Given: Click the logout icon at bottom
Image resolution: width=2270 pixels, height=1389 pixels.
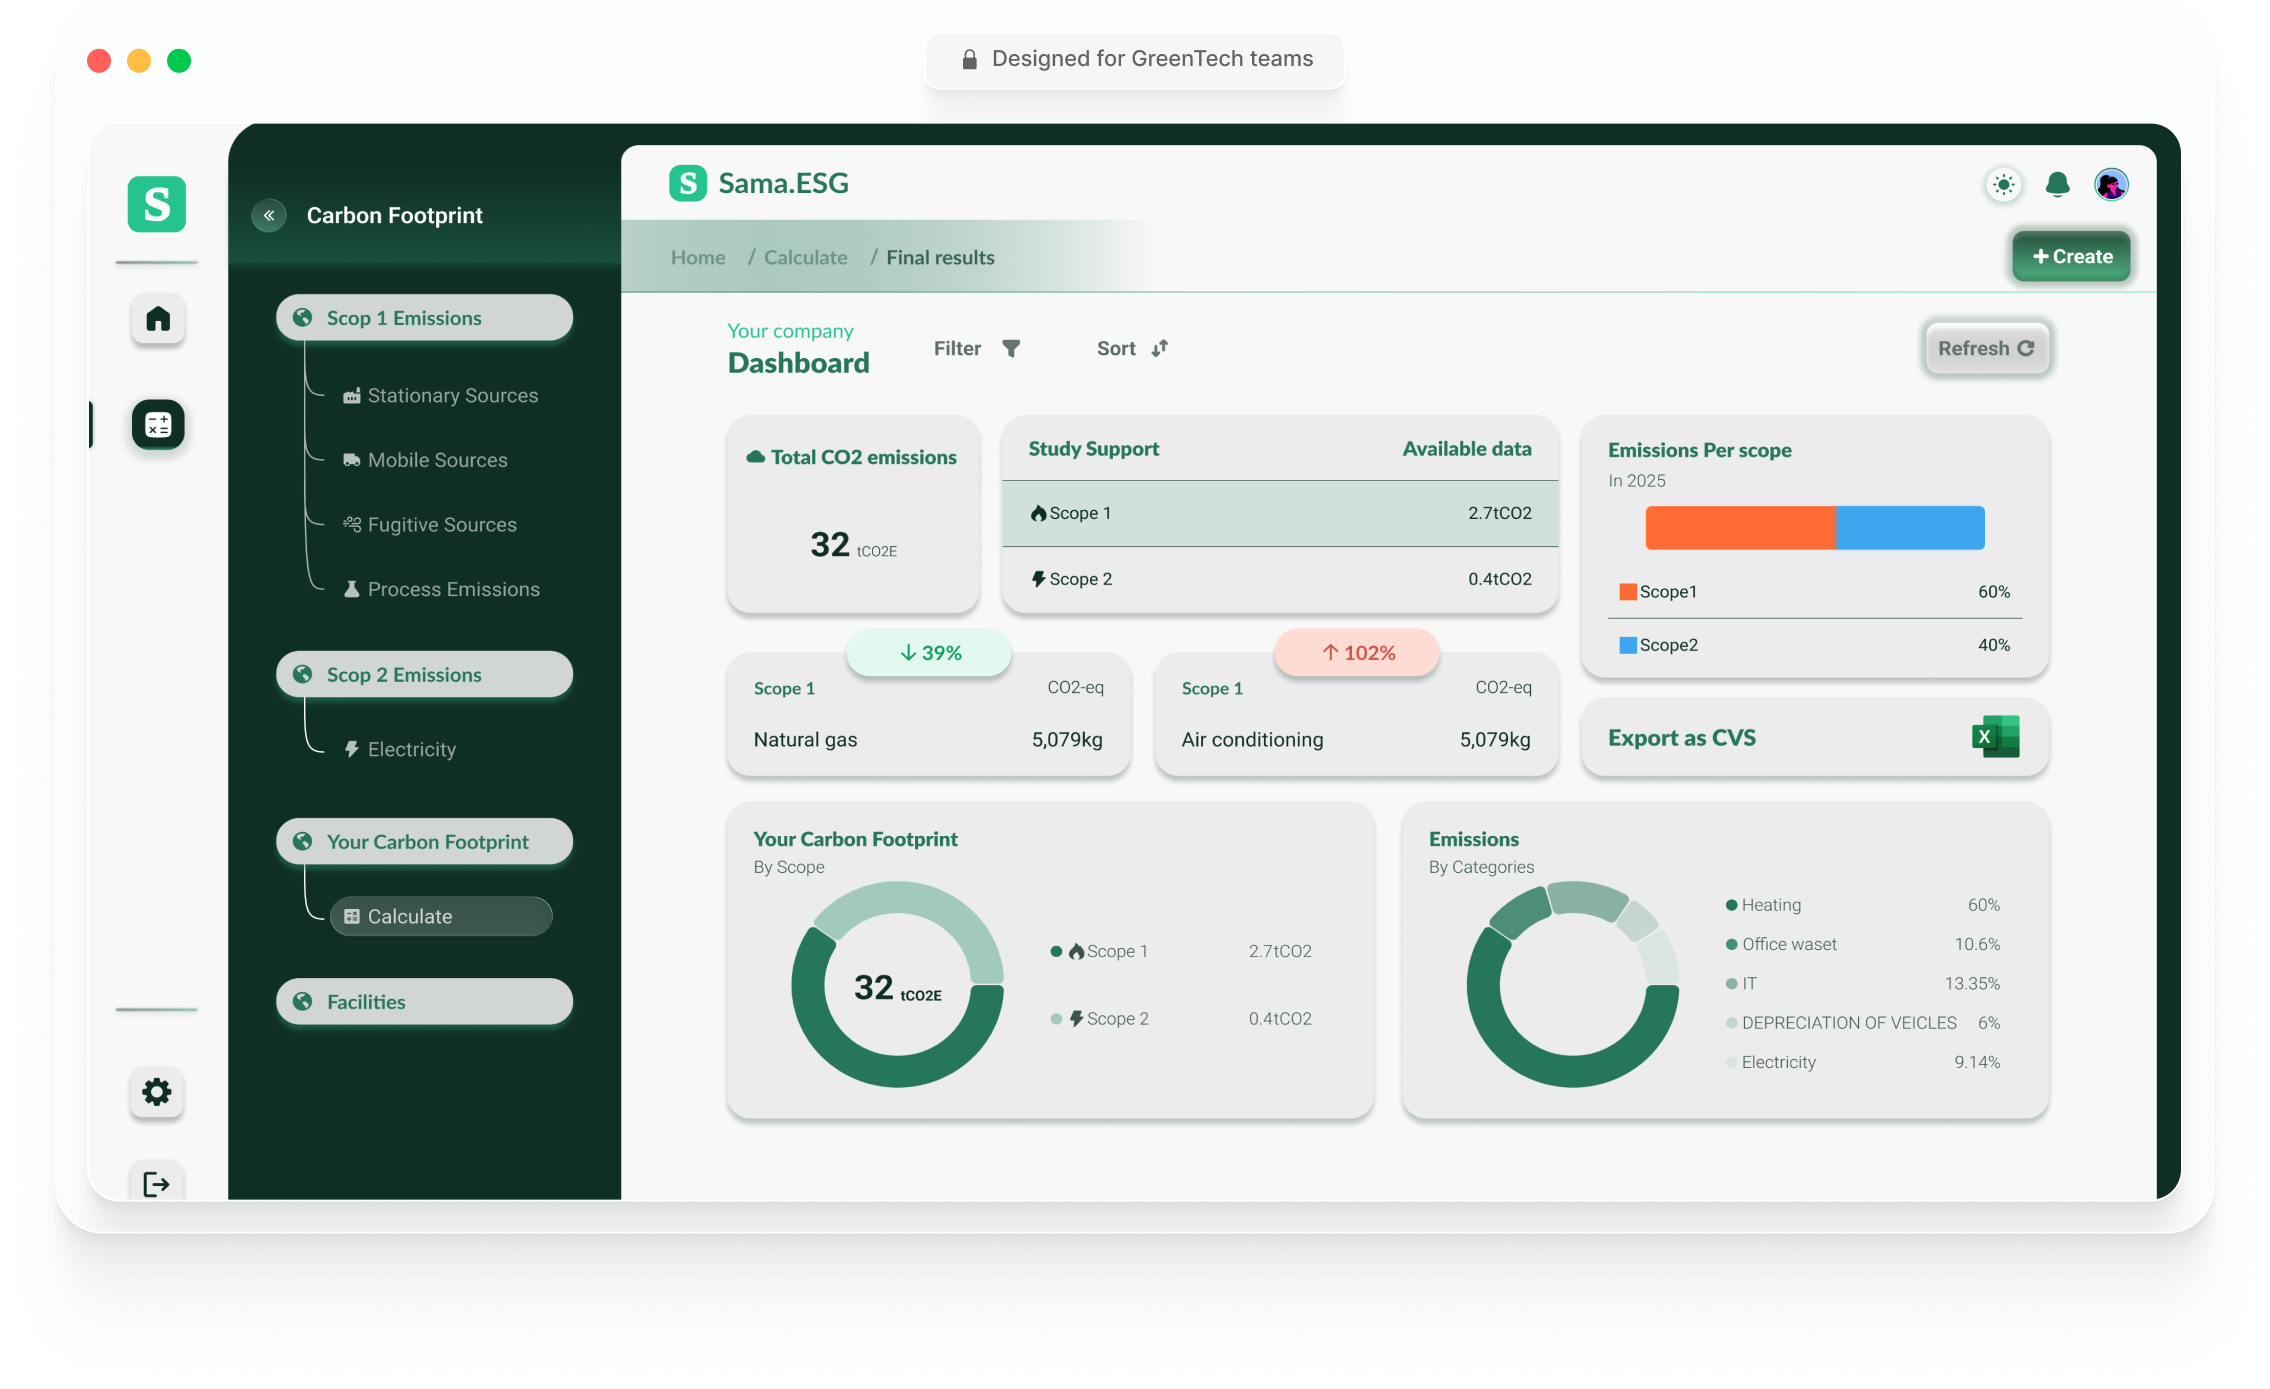Looking at the screenshot, I should click(157, 1184).
